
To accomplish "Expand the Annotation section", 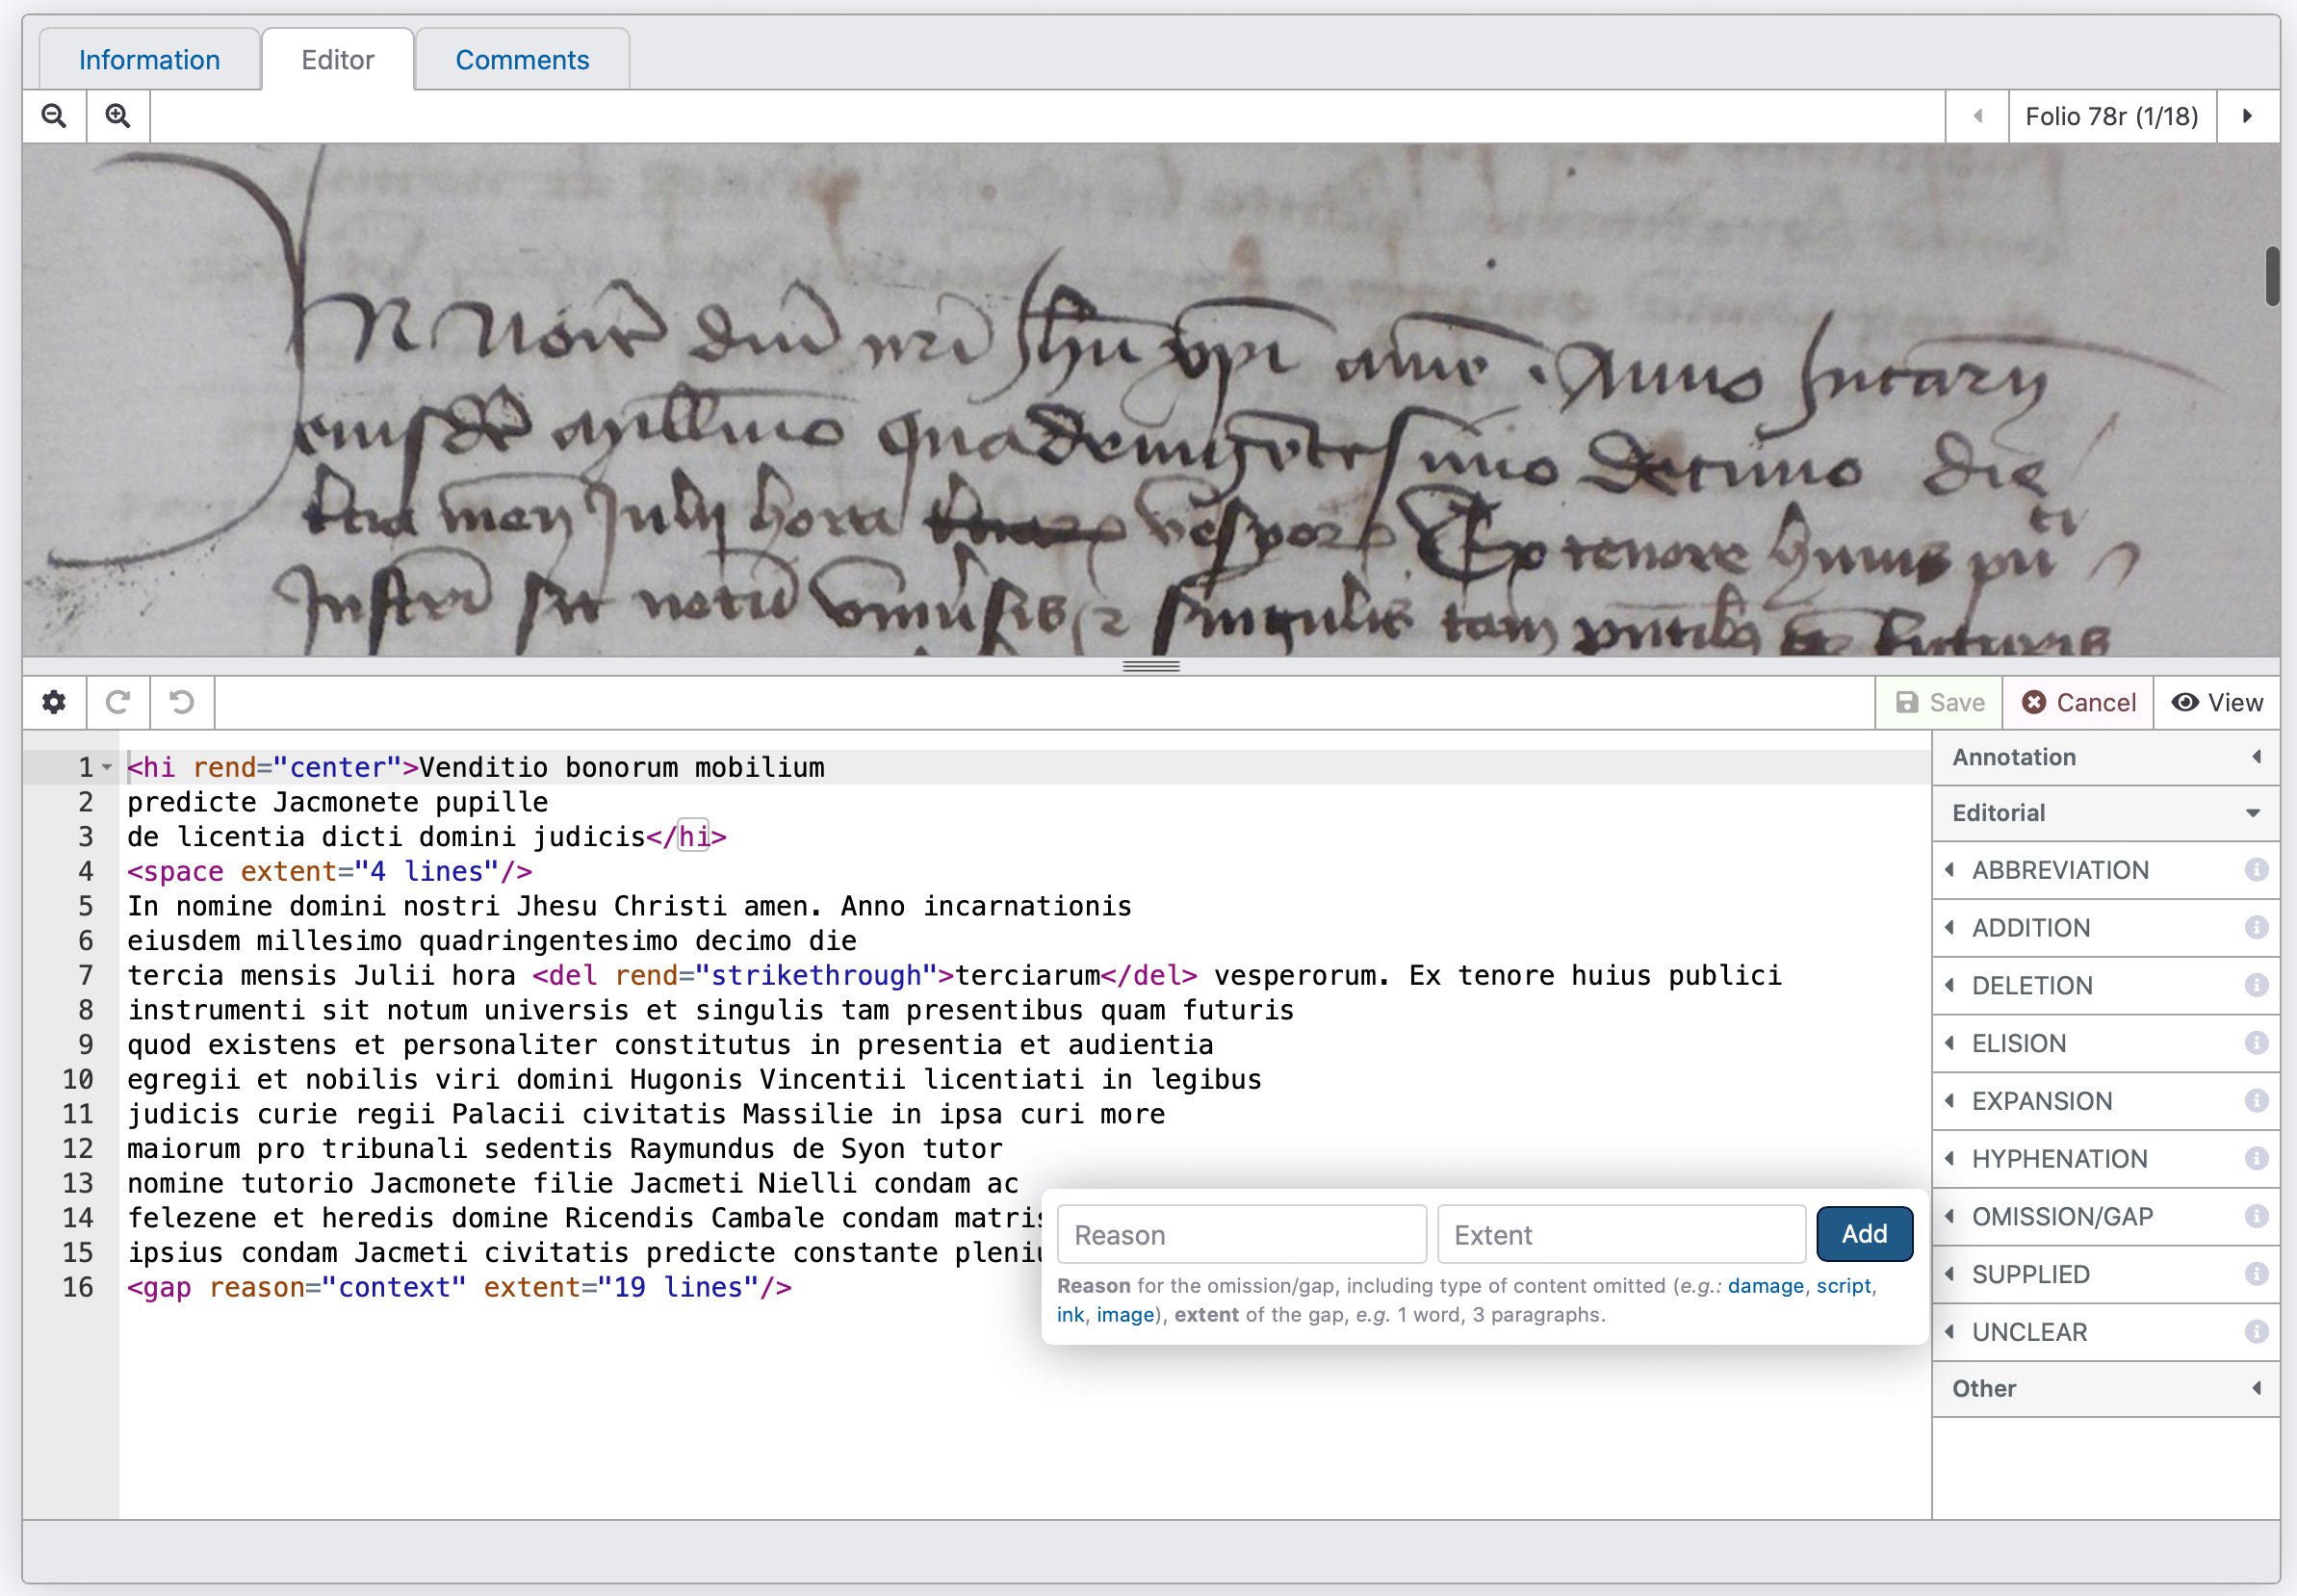I will tap(2105, 757).
